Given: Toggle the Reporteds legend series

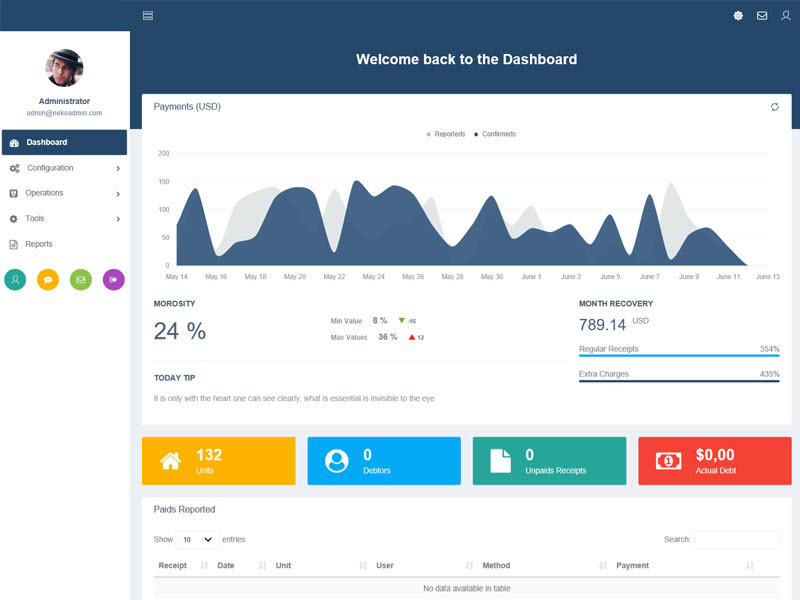Looking at the screenshot, I should (x=446, y=134).
